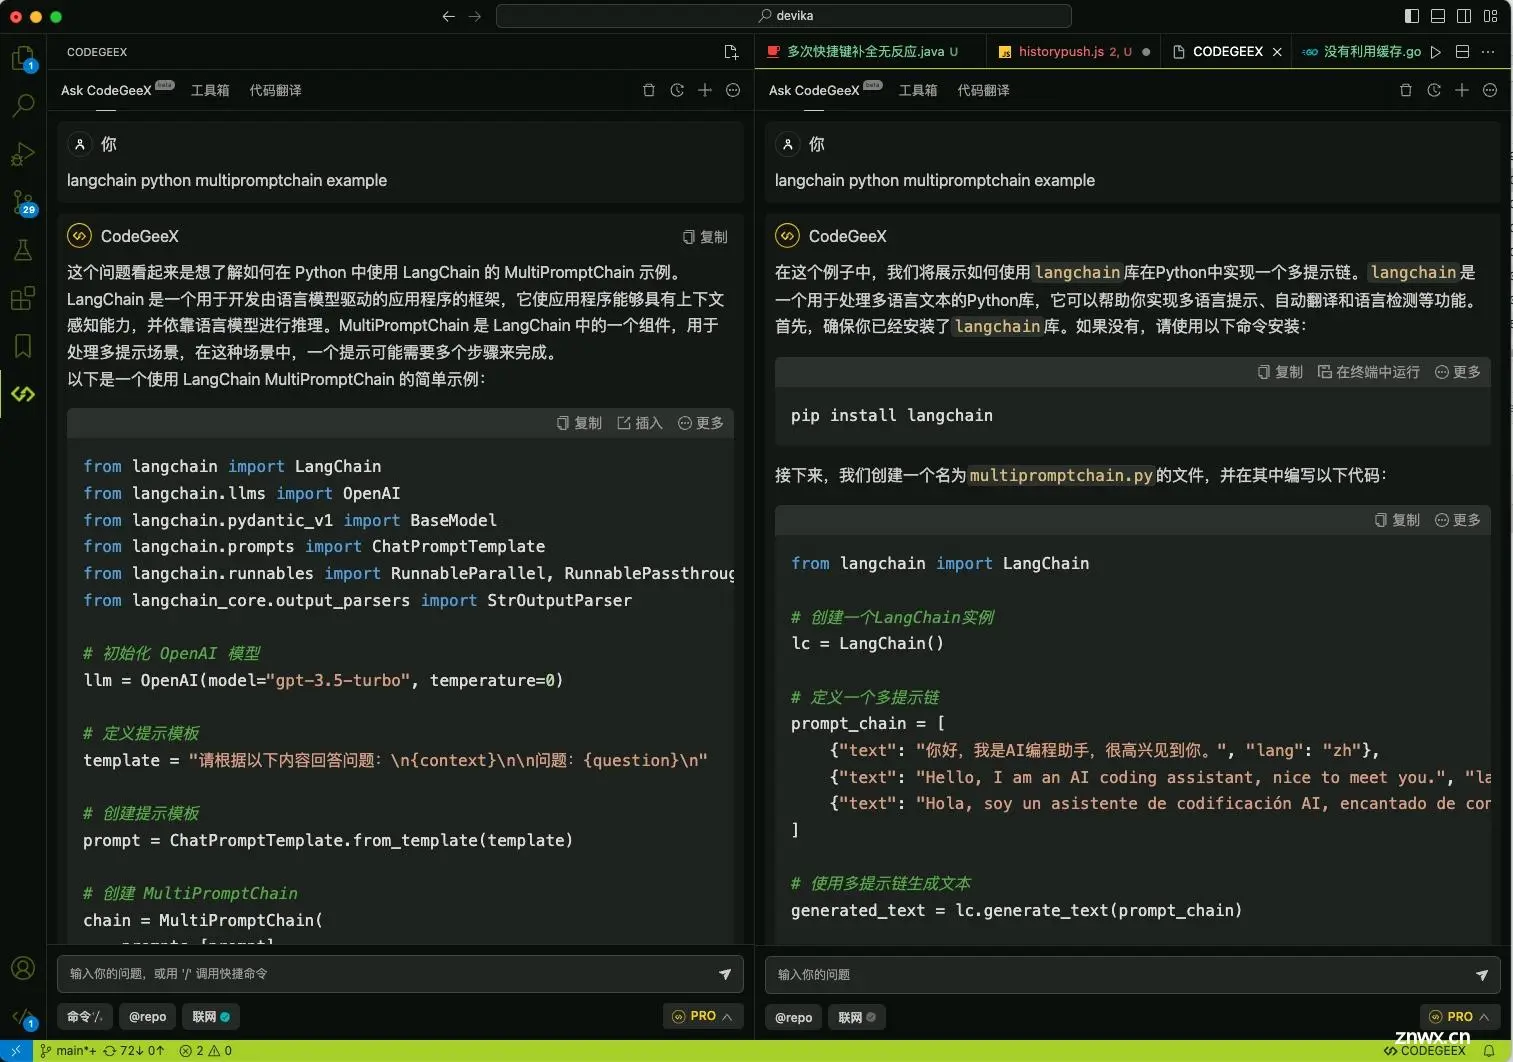
Task: Copy the right panel multipromptchain.py code
Action: [x=1397, y=520]
